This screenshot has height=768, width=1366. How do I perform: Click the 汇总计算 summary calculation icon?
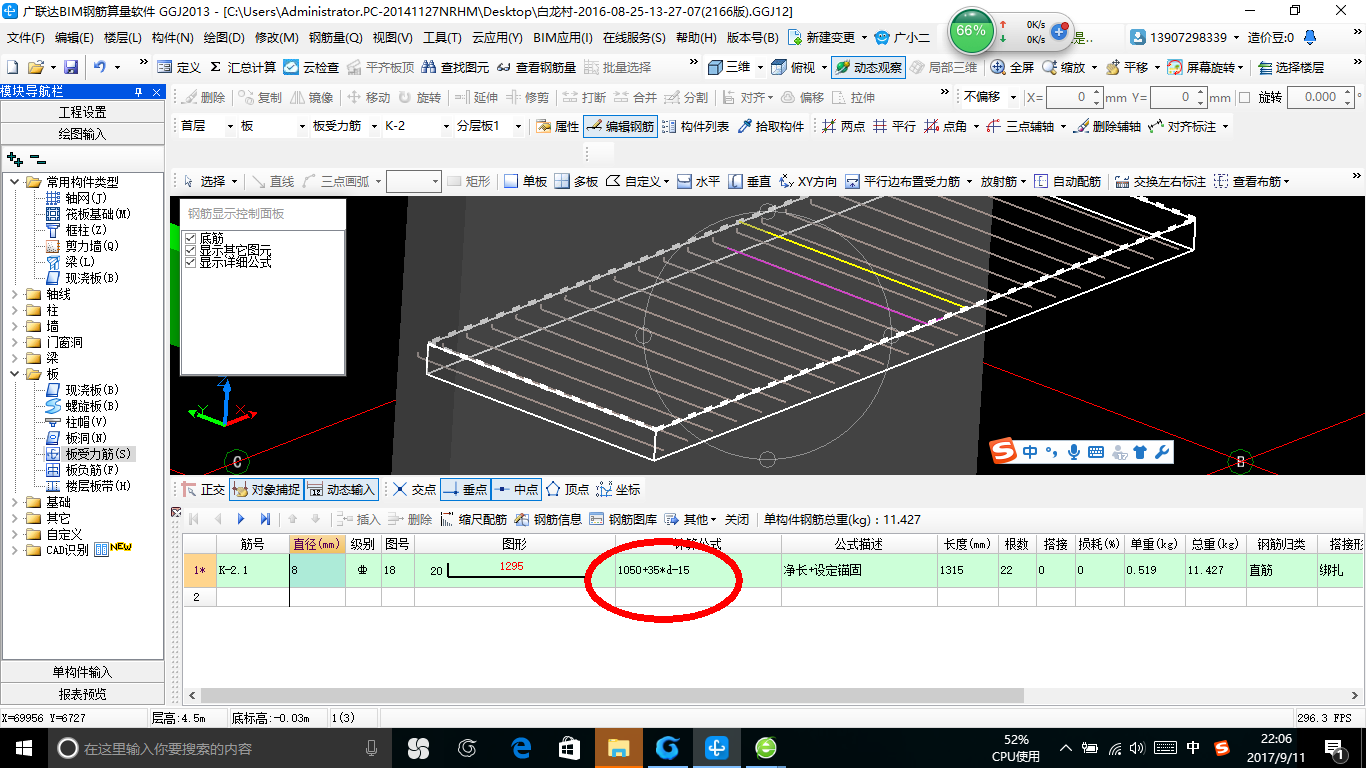point(243,67)
